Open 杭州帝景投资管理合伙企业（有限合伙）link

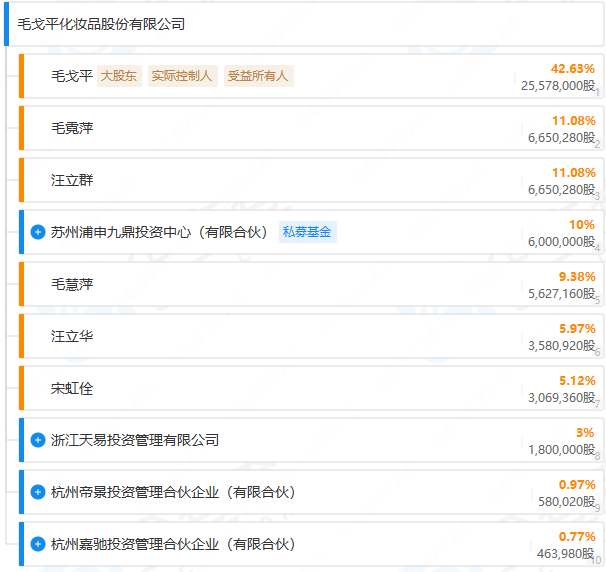[x=175, y=492]
